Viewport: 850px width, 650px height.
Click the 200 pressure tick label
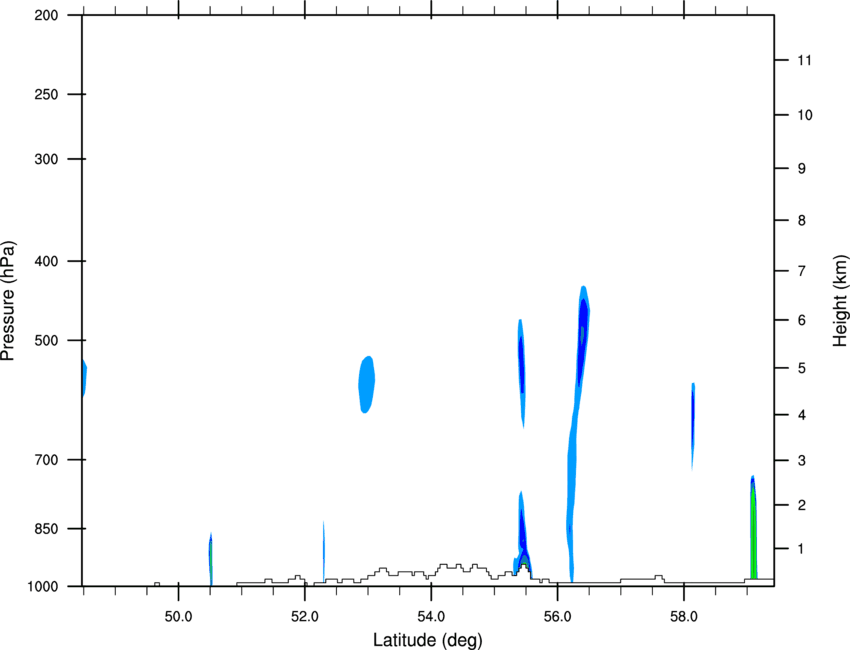pos(46,16)
